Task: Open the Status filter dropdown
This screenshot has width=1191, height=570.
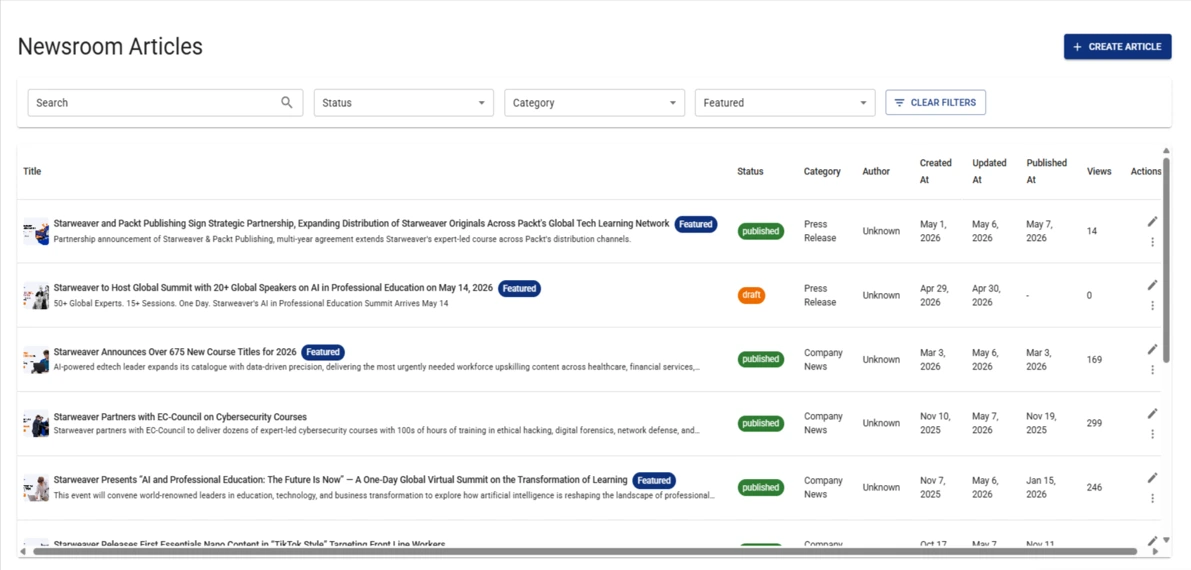Action: pos(404,103)
